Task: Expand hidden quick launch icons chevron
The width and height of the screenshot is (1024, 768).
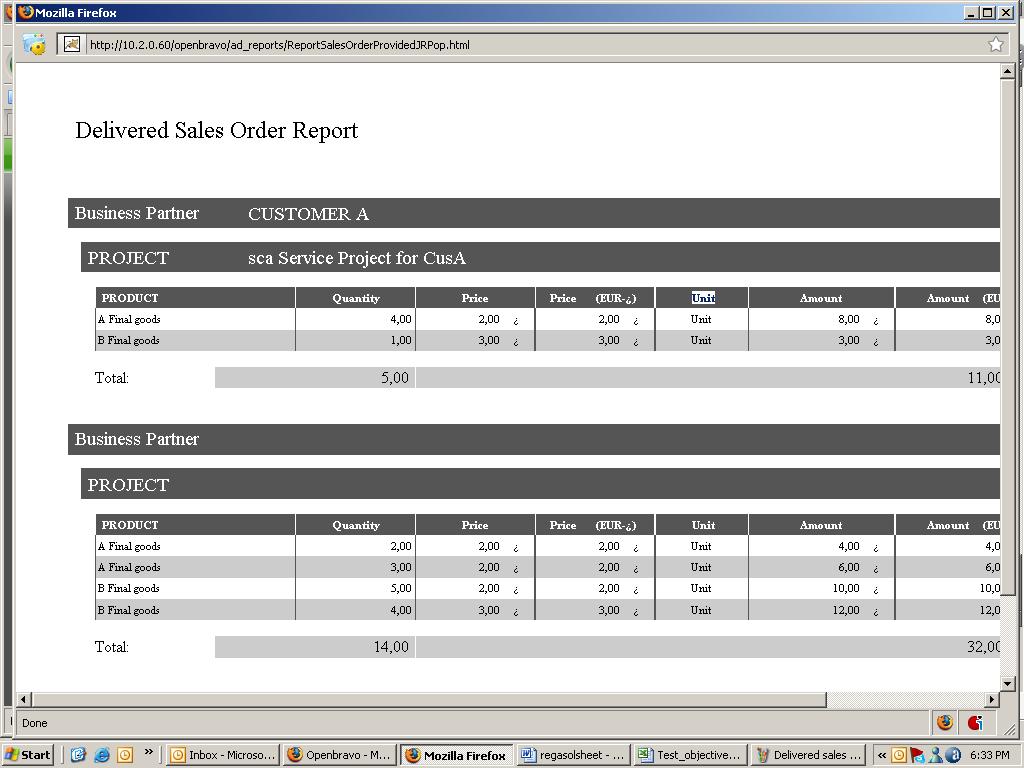Action: [x=149, y=752]
